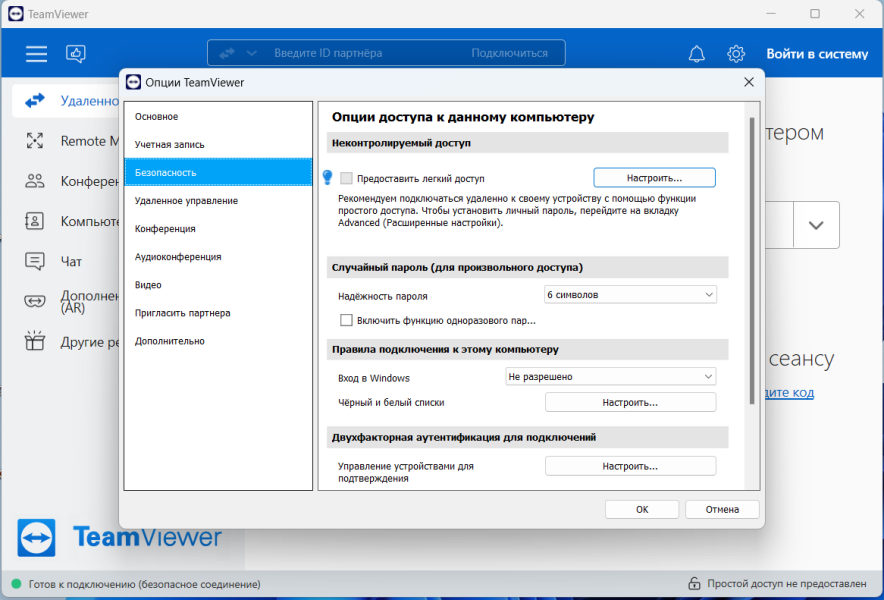The height and width of the screenshot is (600, 884).
Task: Enable the 'Предоставить легкий доступ' checkbox
Action: (346, 178)
